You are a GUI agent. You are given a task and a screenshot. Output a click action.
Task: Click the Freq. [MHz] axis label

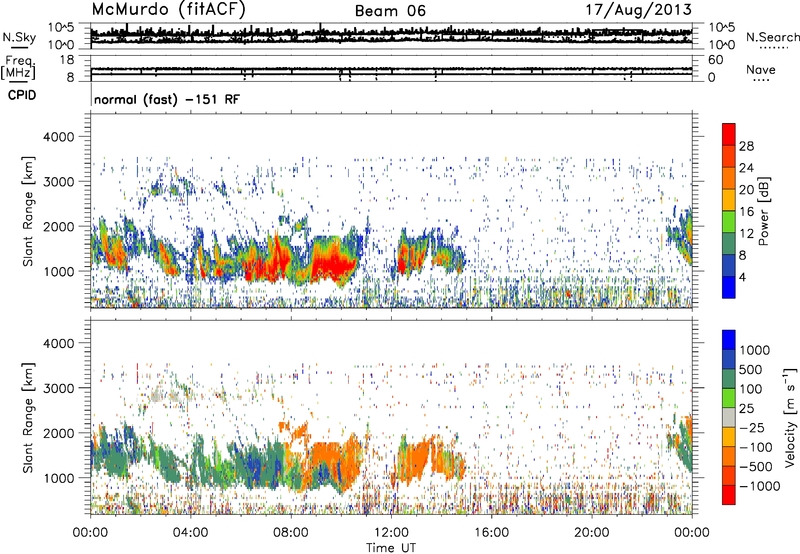pyautogui.click(x=19, y=68)
